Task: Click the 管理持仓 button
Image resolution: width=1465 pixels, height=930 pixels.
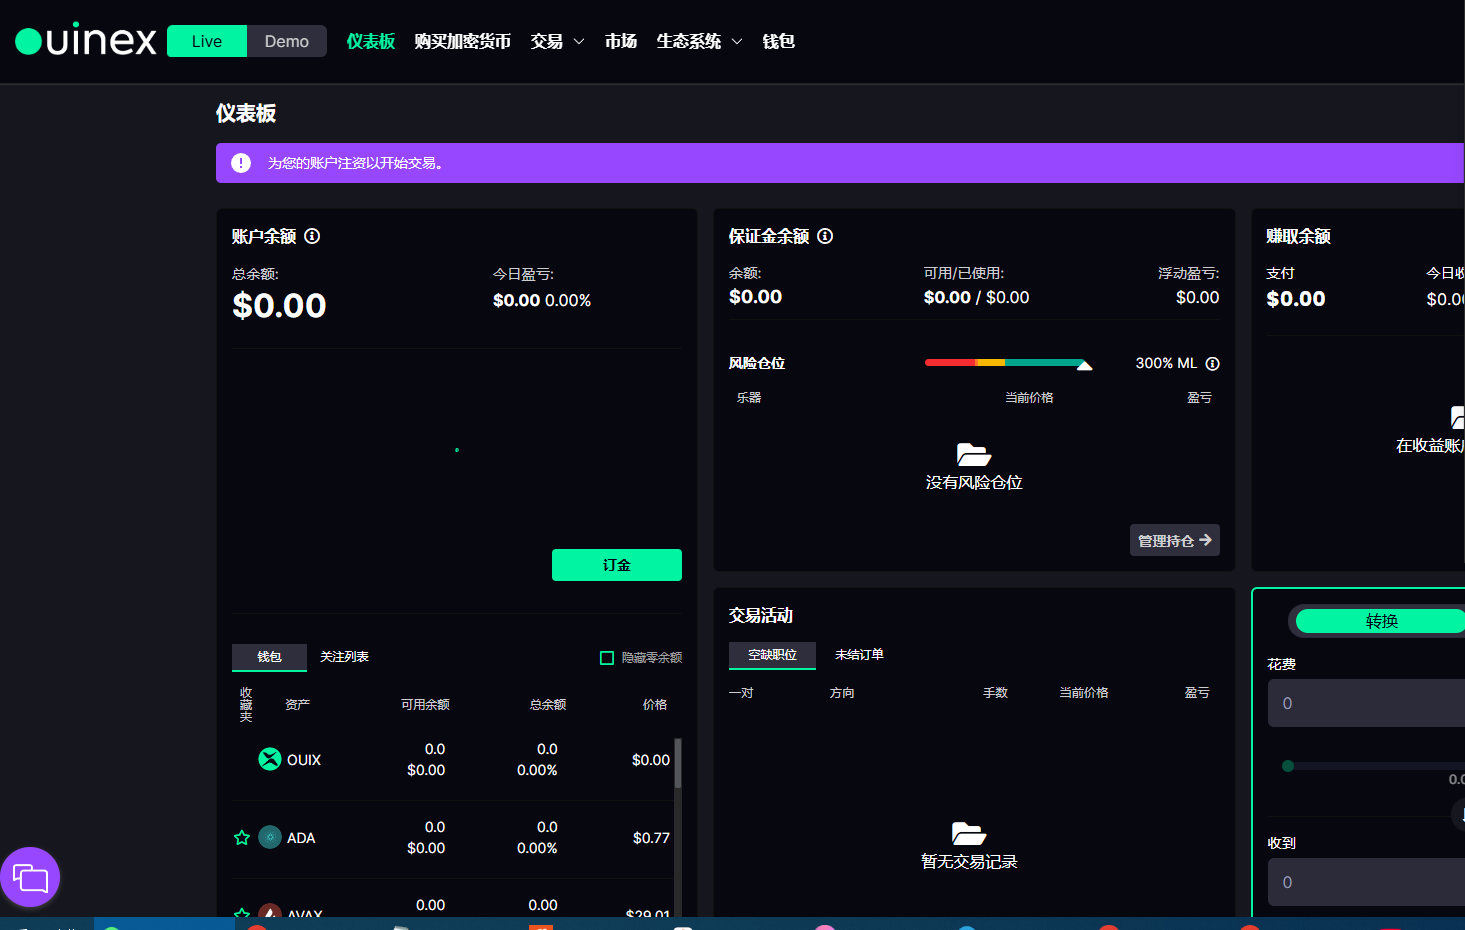Action: [1174, 540]
